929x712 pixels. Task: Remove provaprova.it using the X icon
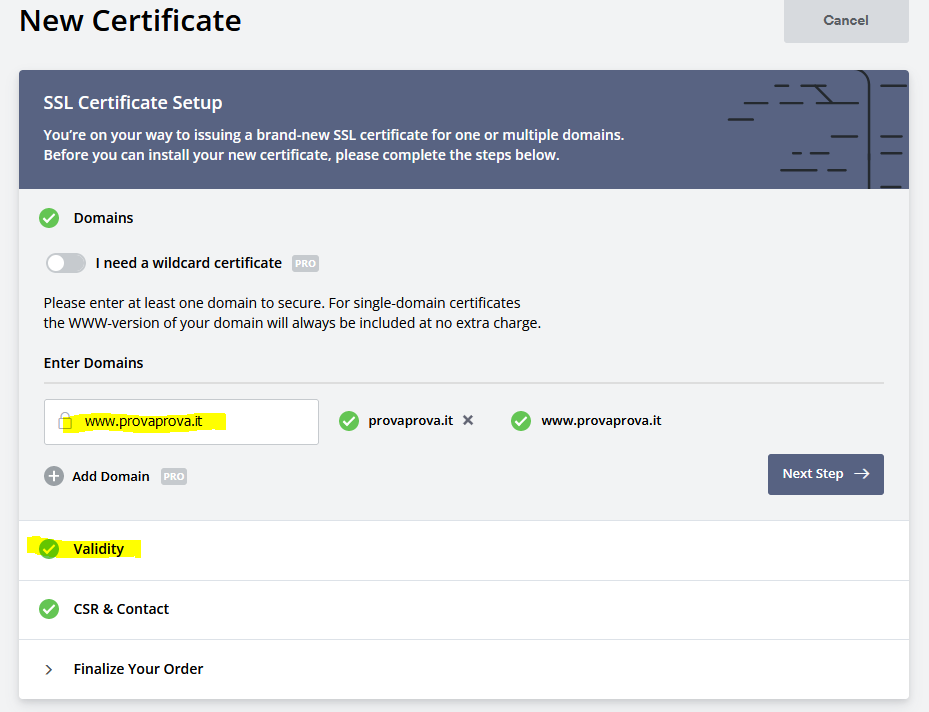coord(467,421)
